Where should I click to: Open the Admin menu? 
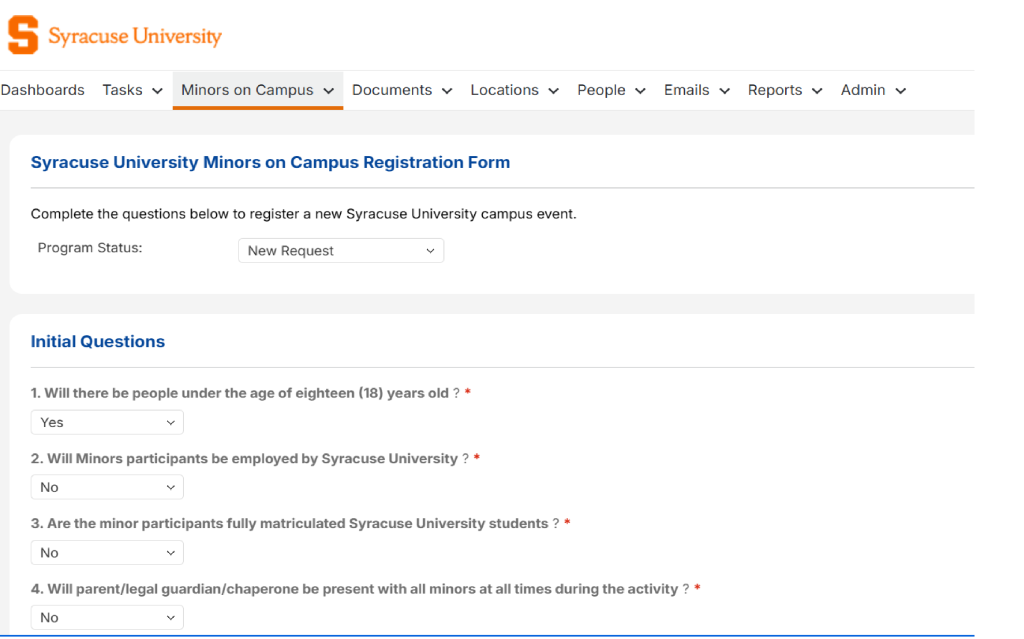tap(862, 90)
